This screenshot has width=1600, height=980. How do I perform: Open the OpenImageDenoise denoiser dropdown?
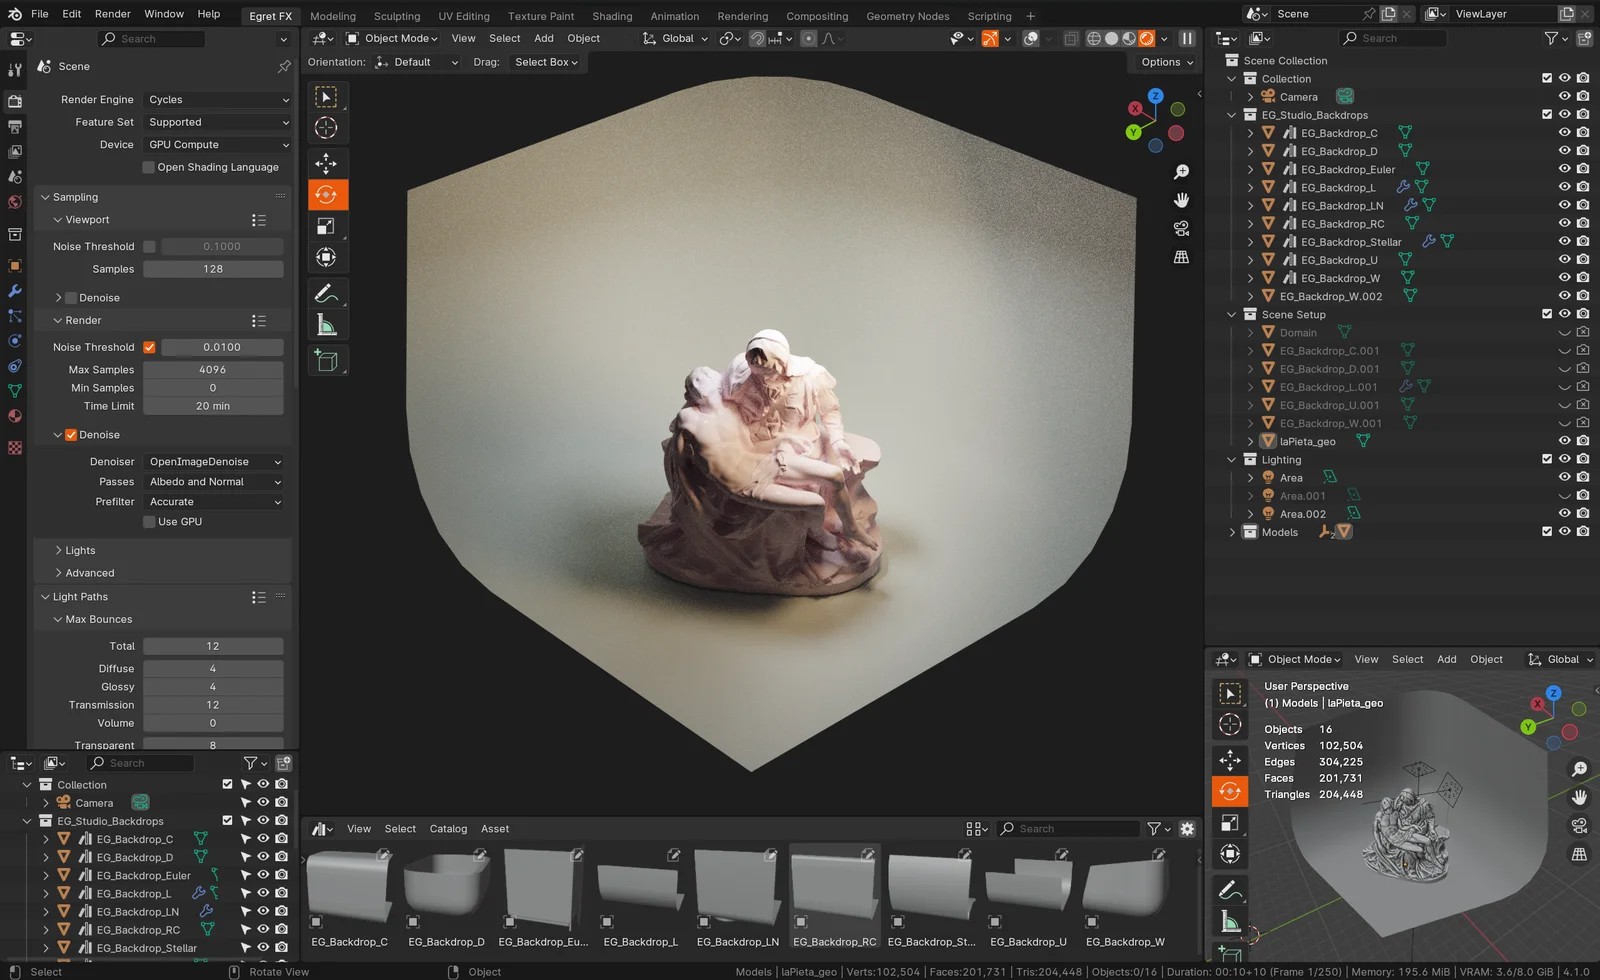[213, 461]
